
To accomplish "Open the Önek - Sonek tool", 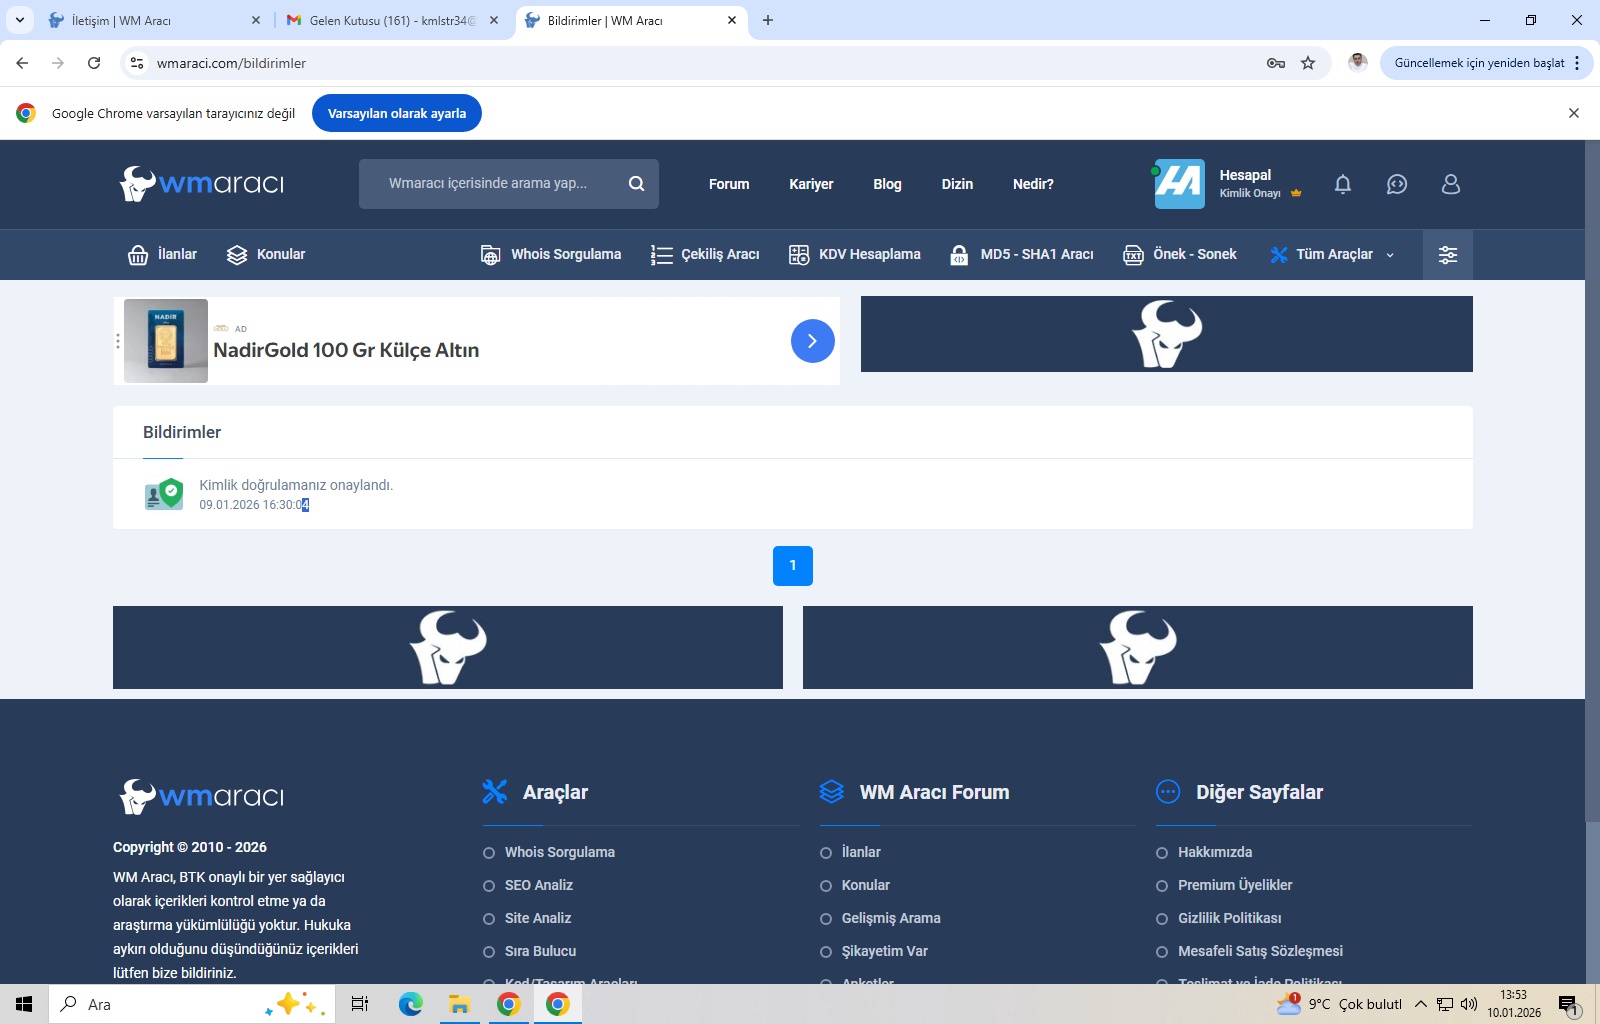I will [1180, 255].
